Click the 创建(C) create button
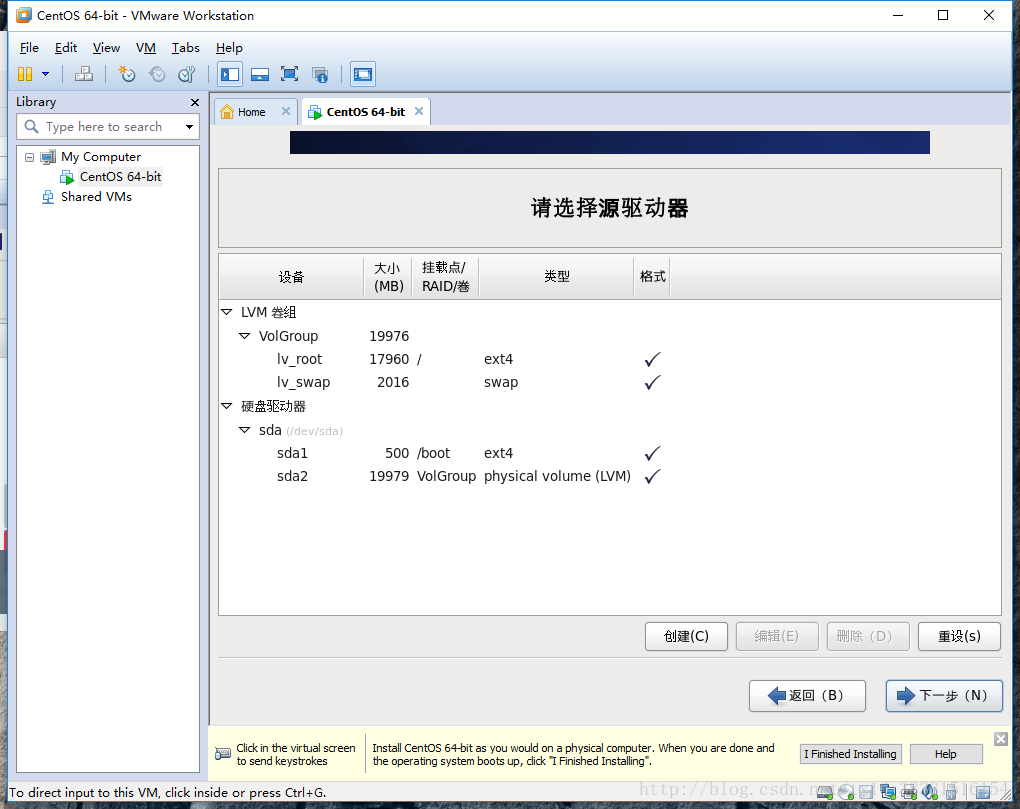 coord(686,636)
